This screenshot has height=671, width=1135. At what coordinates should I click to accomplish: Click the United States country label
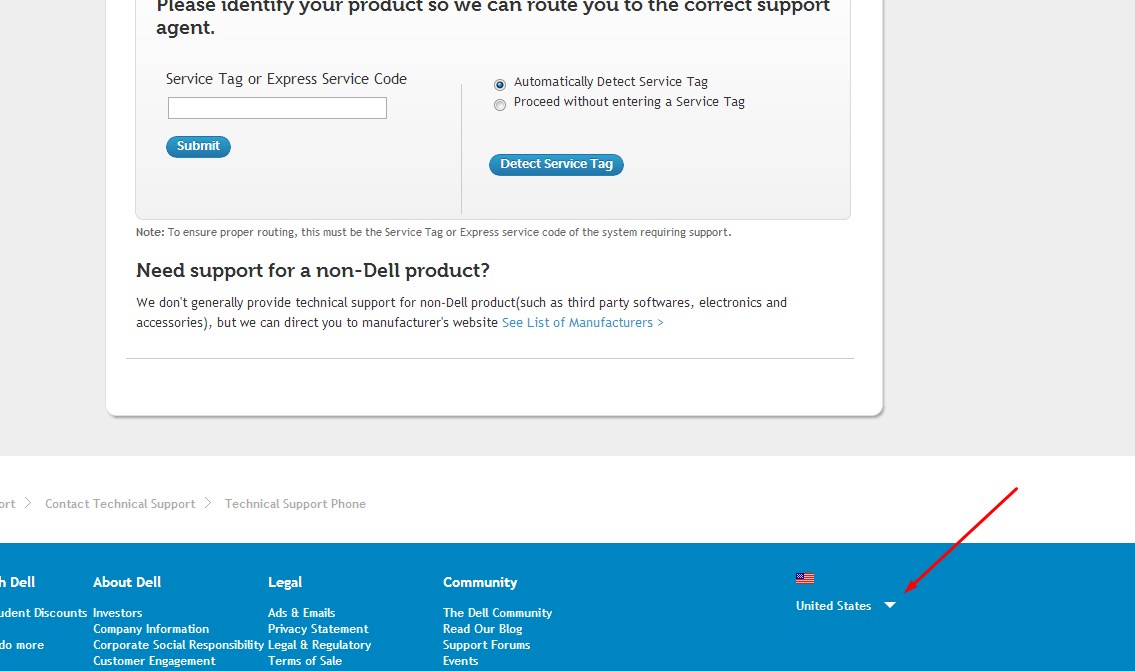click(x=833, y=606)
